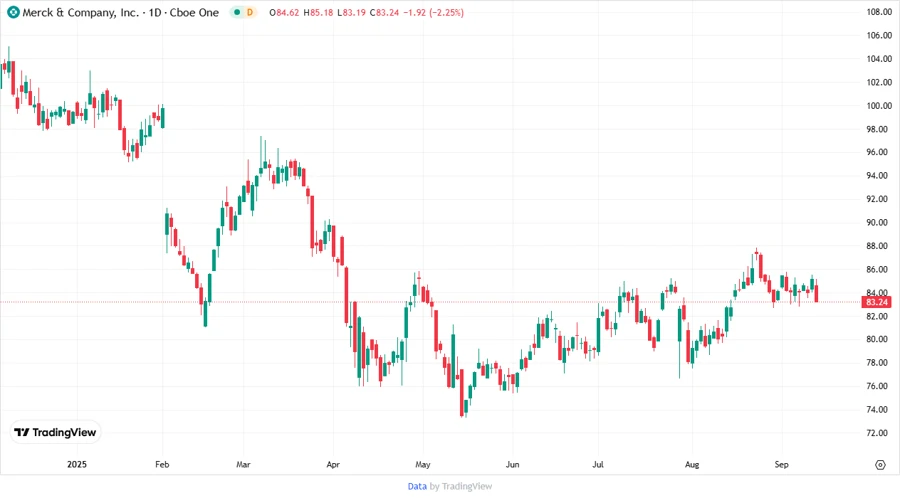The height and width of the screenshot is (498, 900).
Task: Click the Jun label on time axis
Action: [513, 464]
